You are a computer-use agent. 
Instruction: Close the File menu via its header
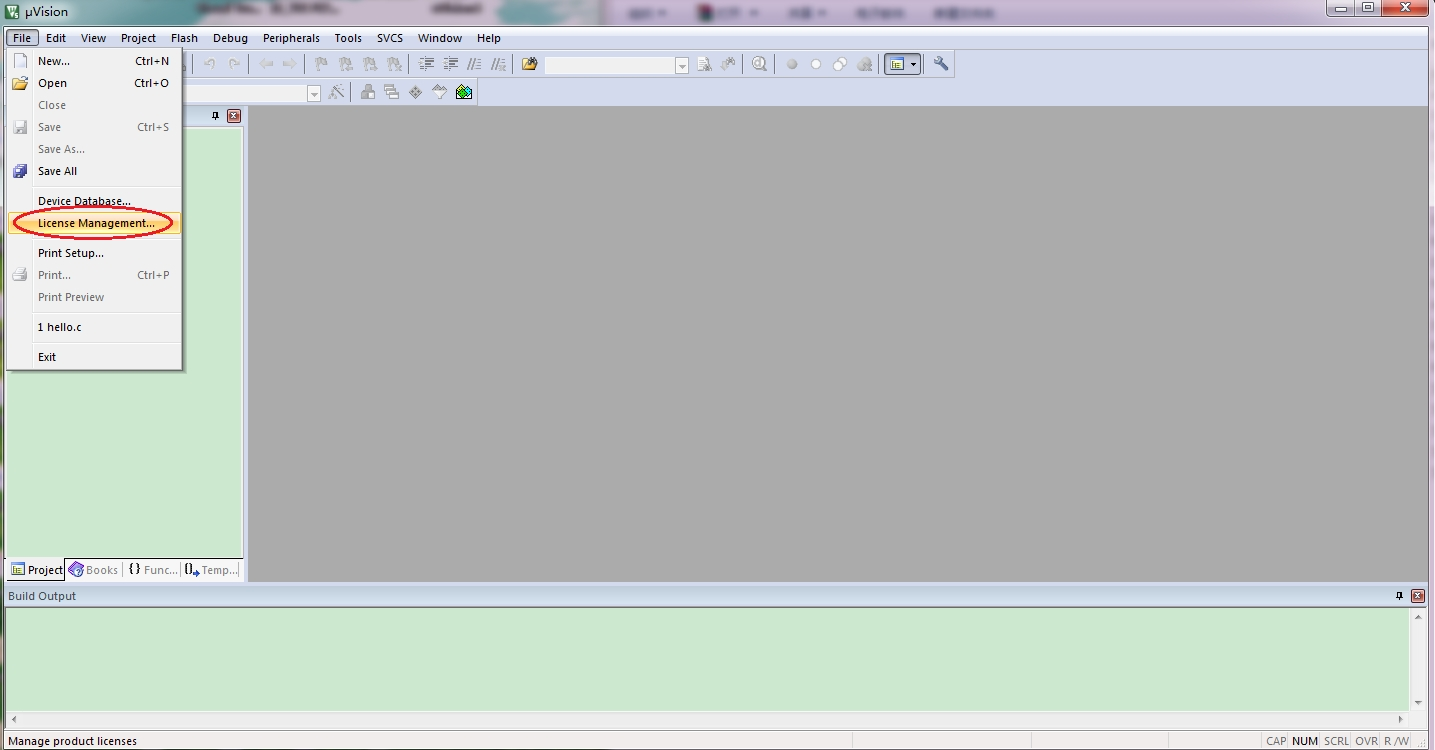point(22,38)
